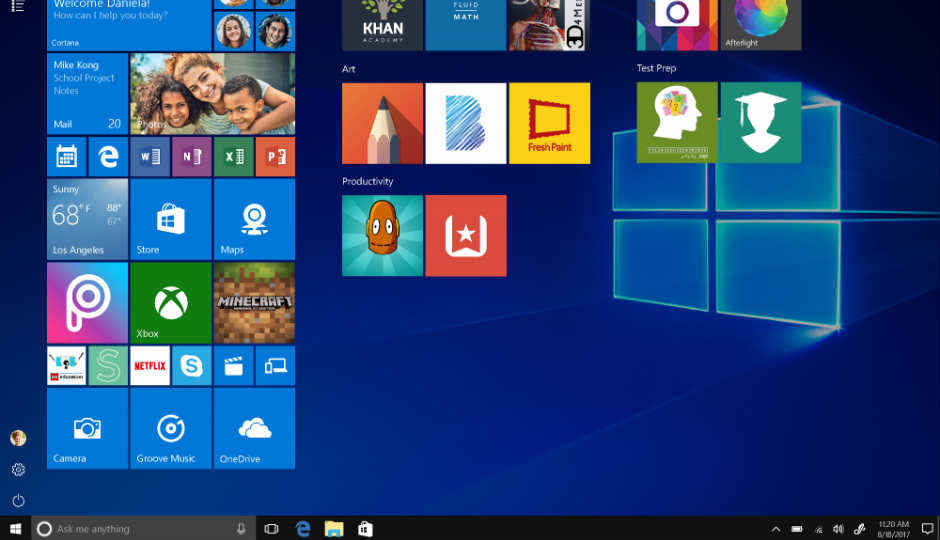Screen dimensions: 940x540
Task: Open the blue scribble B tile under Art
Action: [x=466, y=123]
